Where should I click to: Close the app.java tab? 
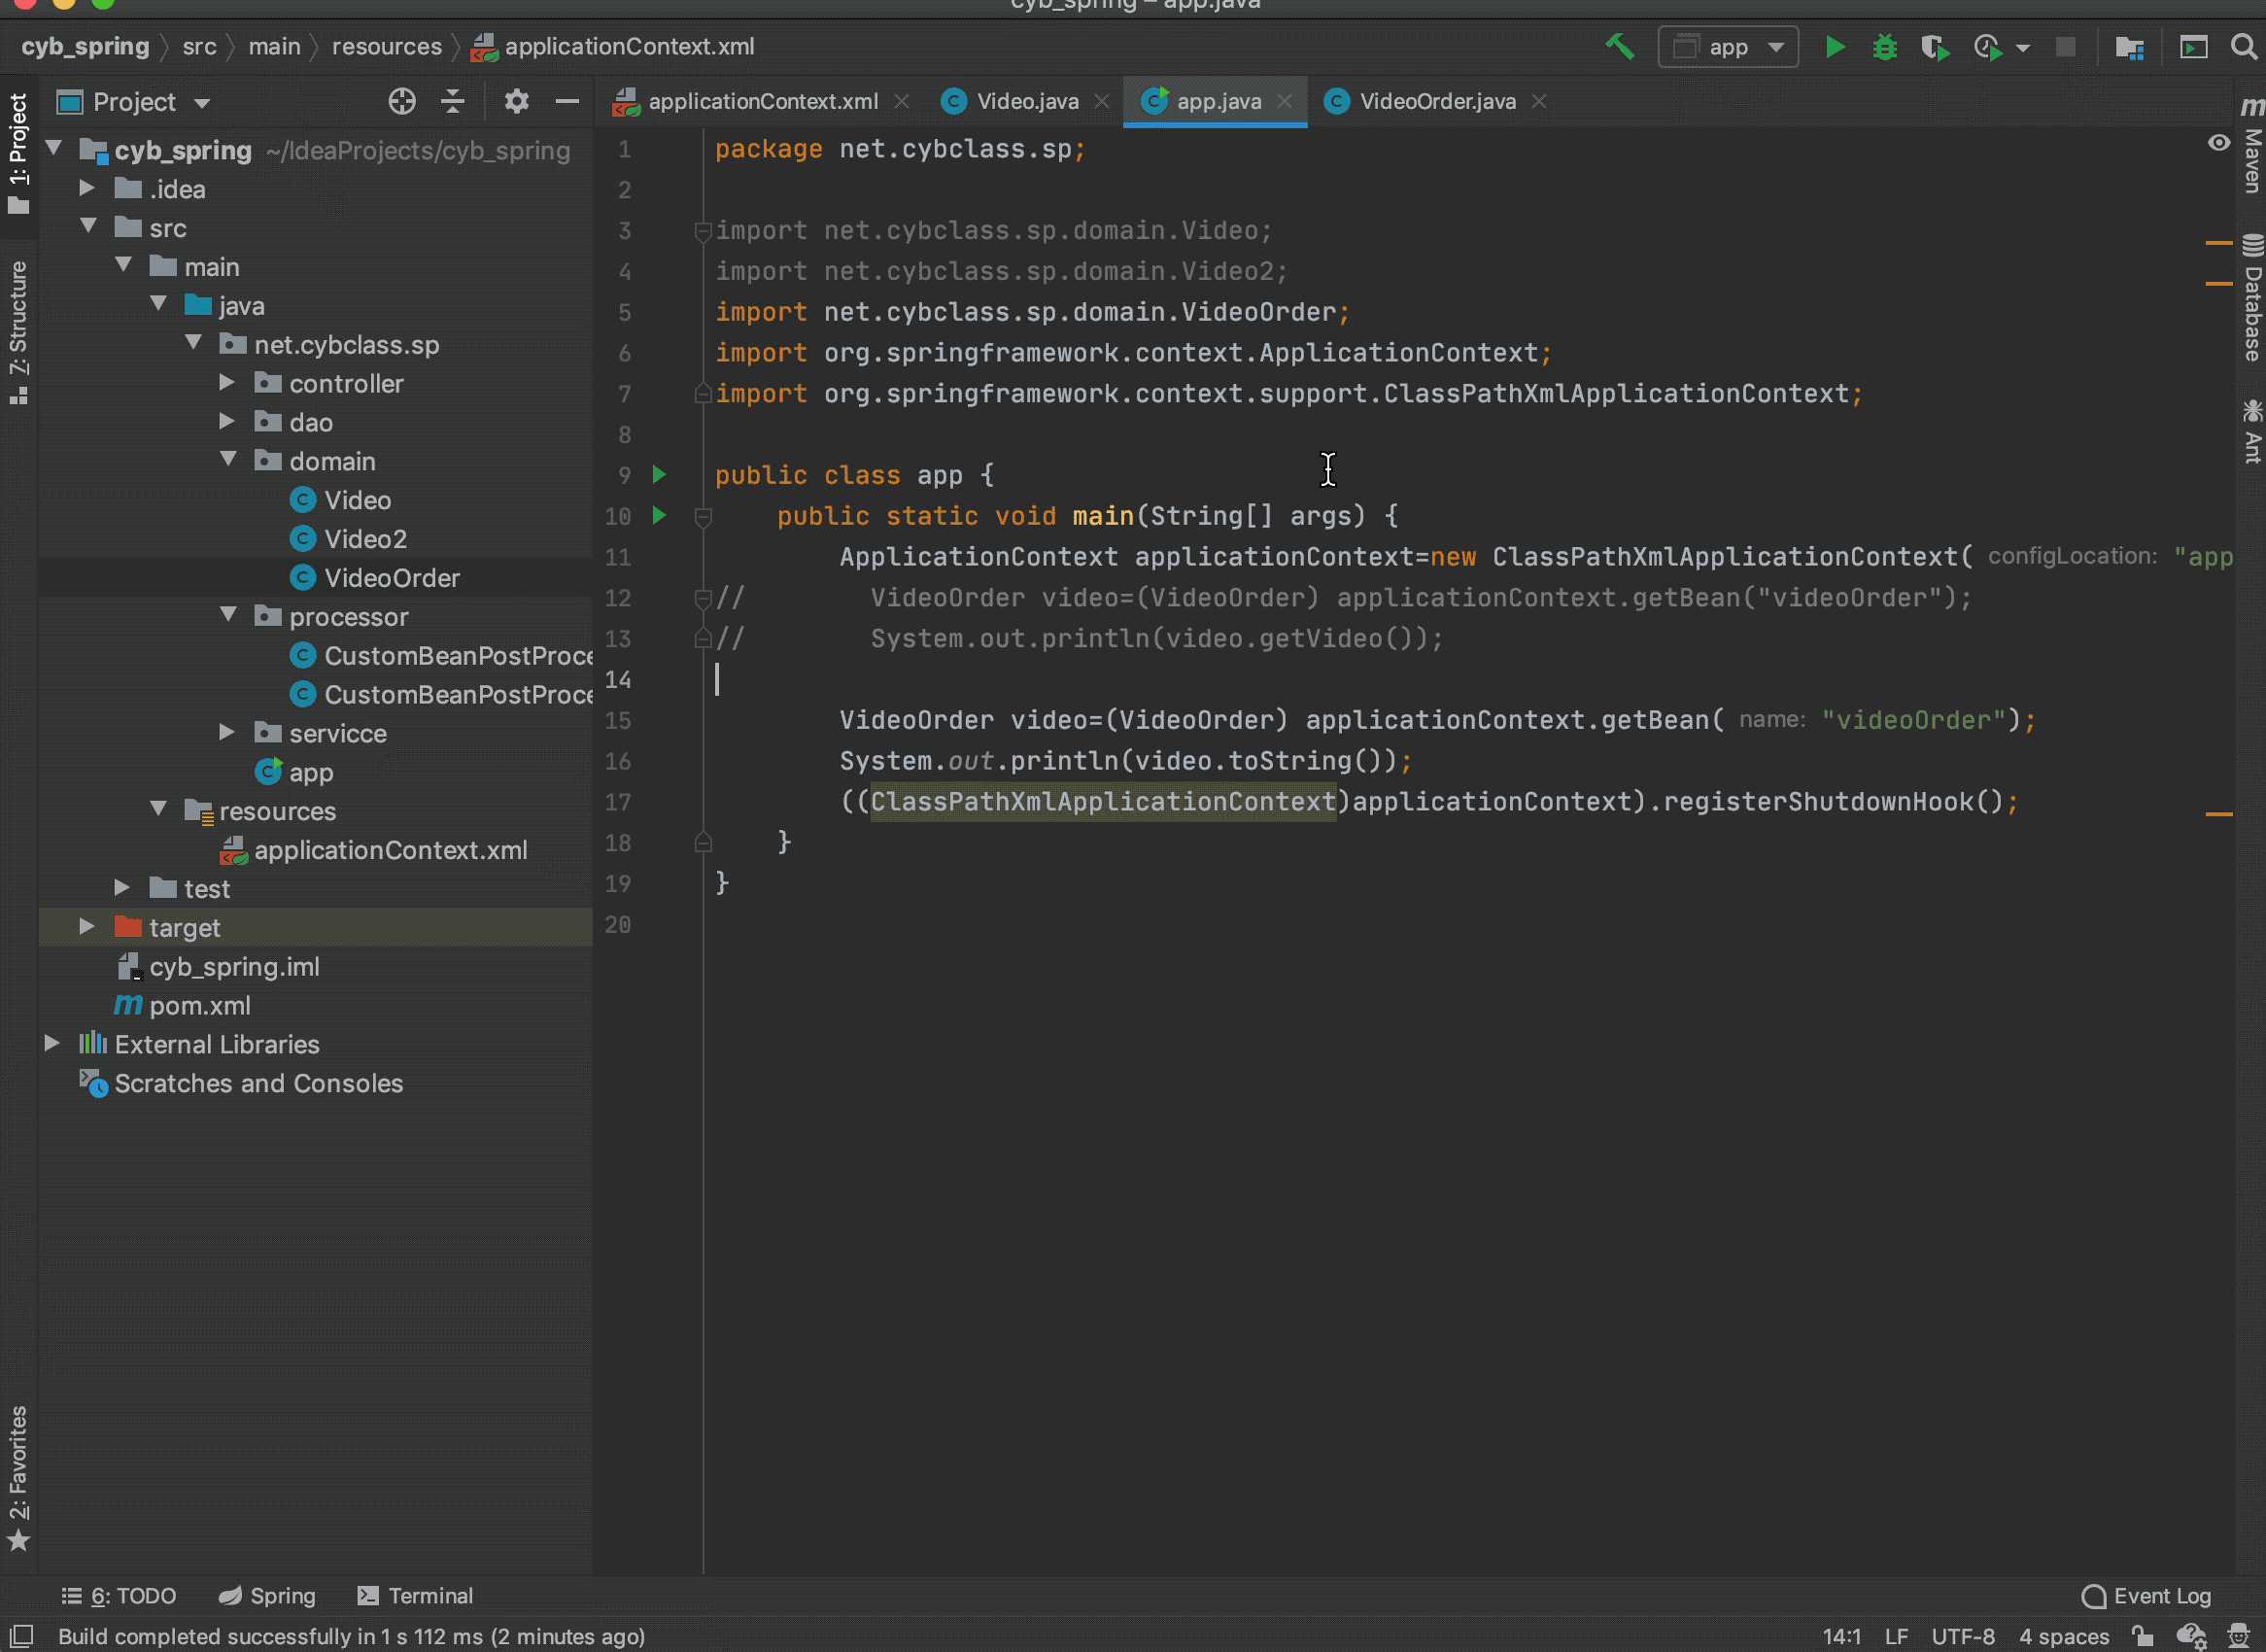click(1285, 101)
